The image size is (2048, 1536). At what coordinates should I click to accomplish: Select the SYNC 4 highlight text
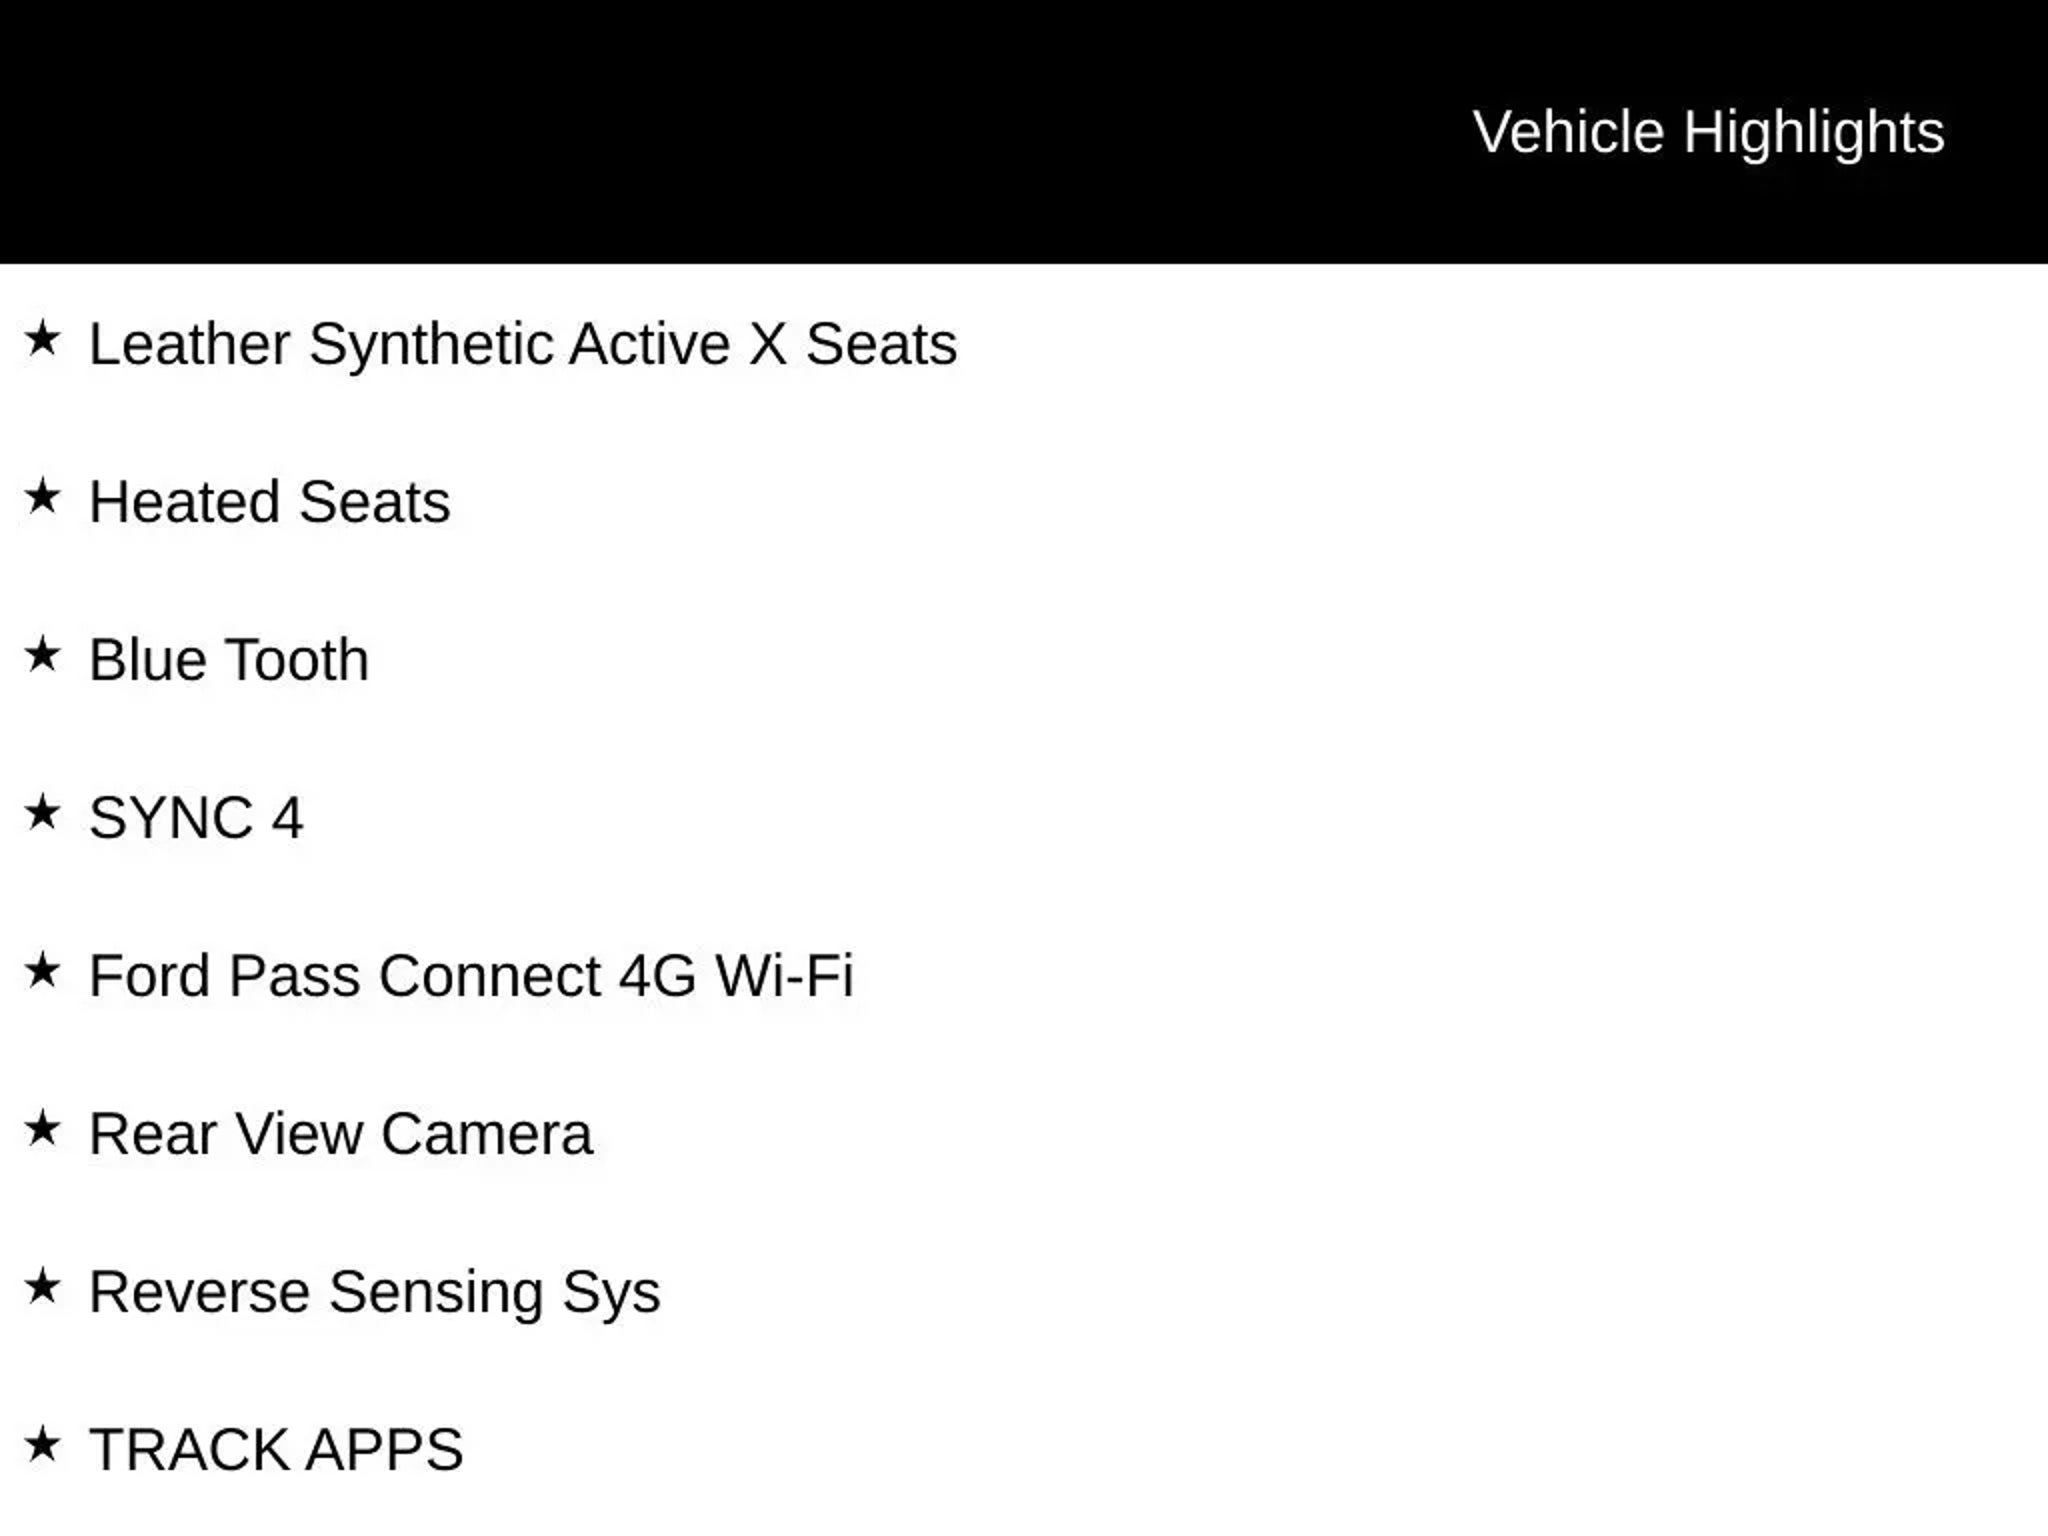(x=196, y=818)
